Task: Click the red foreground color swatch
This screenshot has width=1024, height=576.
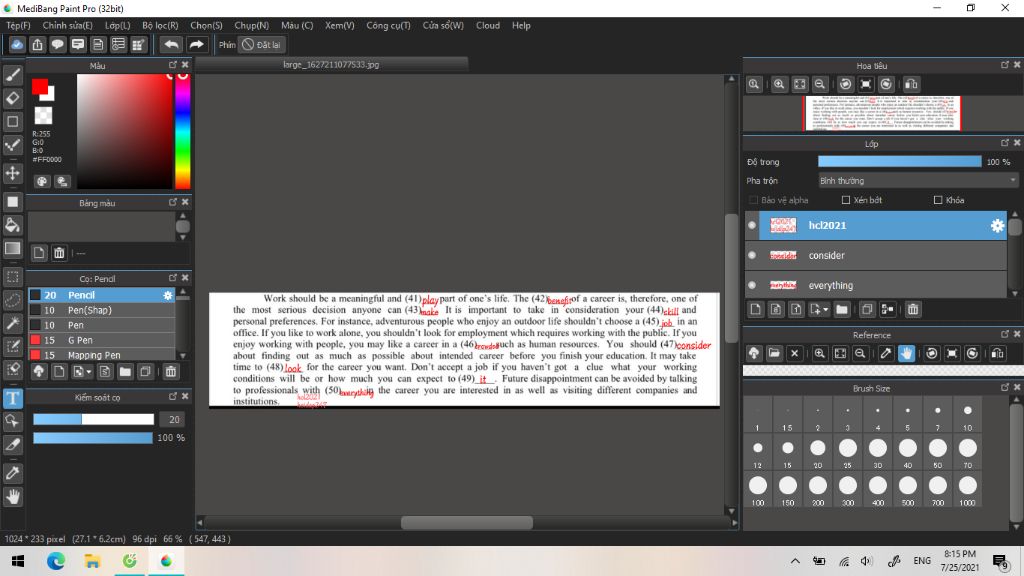Action: point(40,86)
